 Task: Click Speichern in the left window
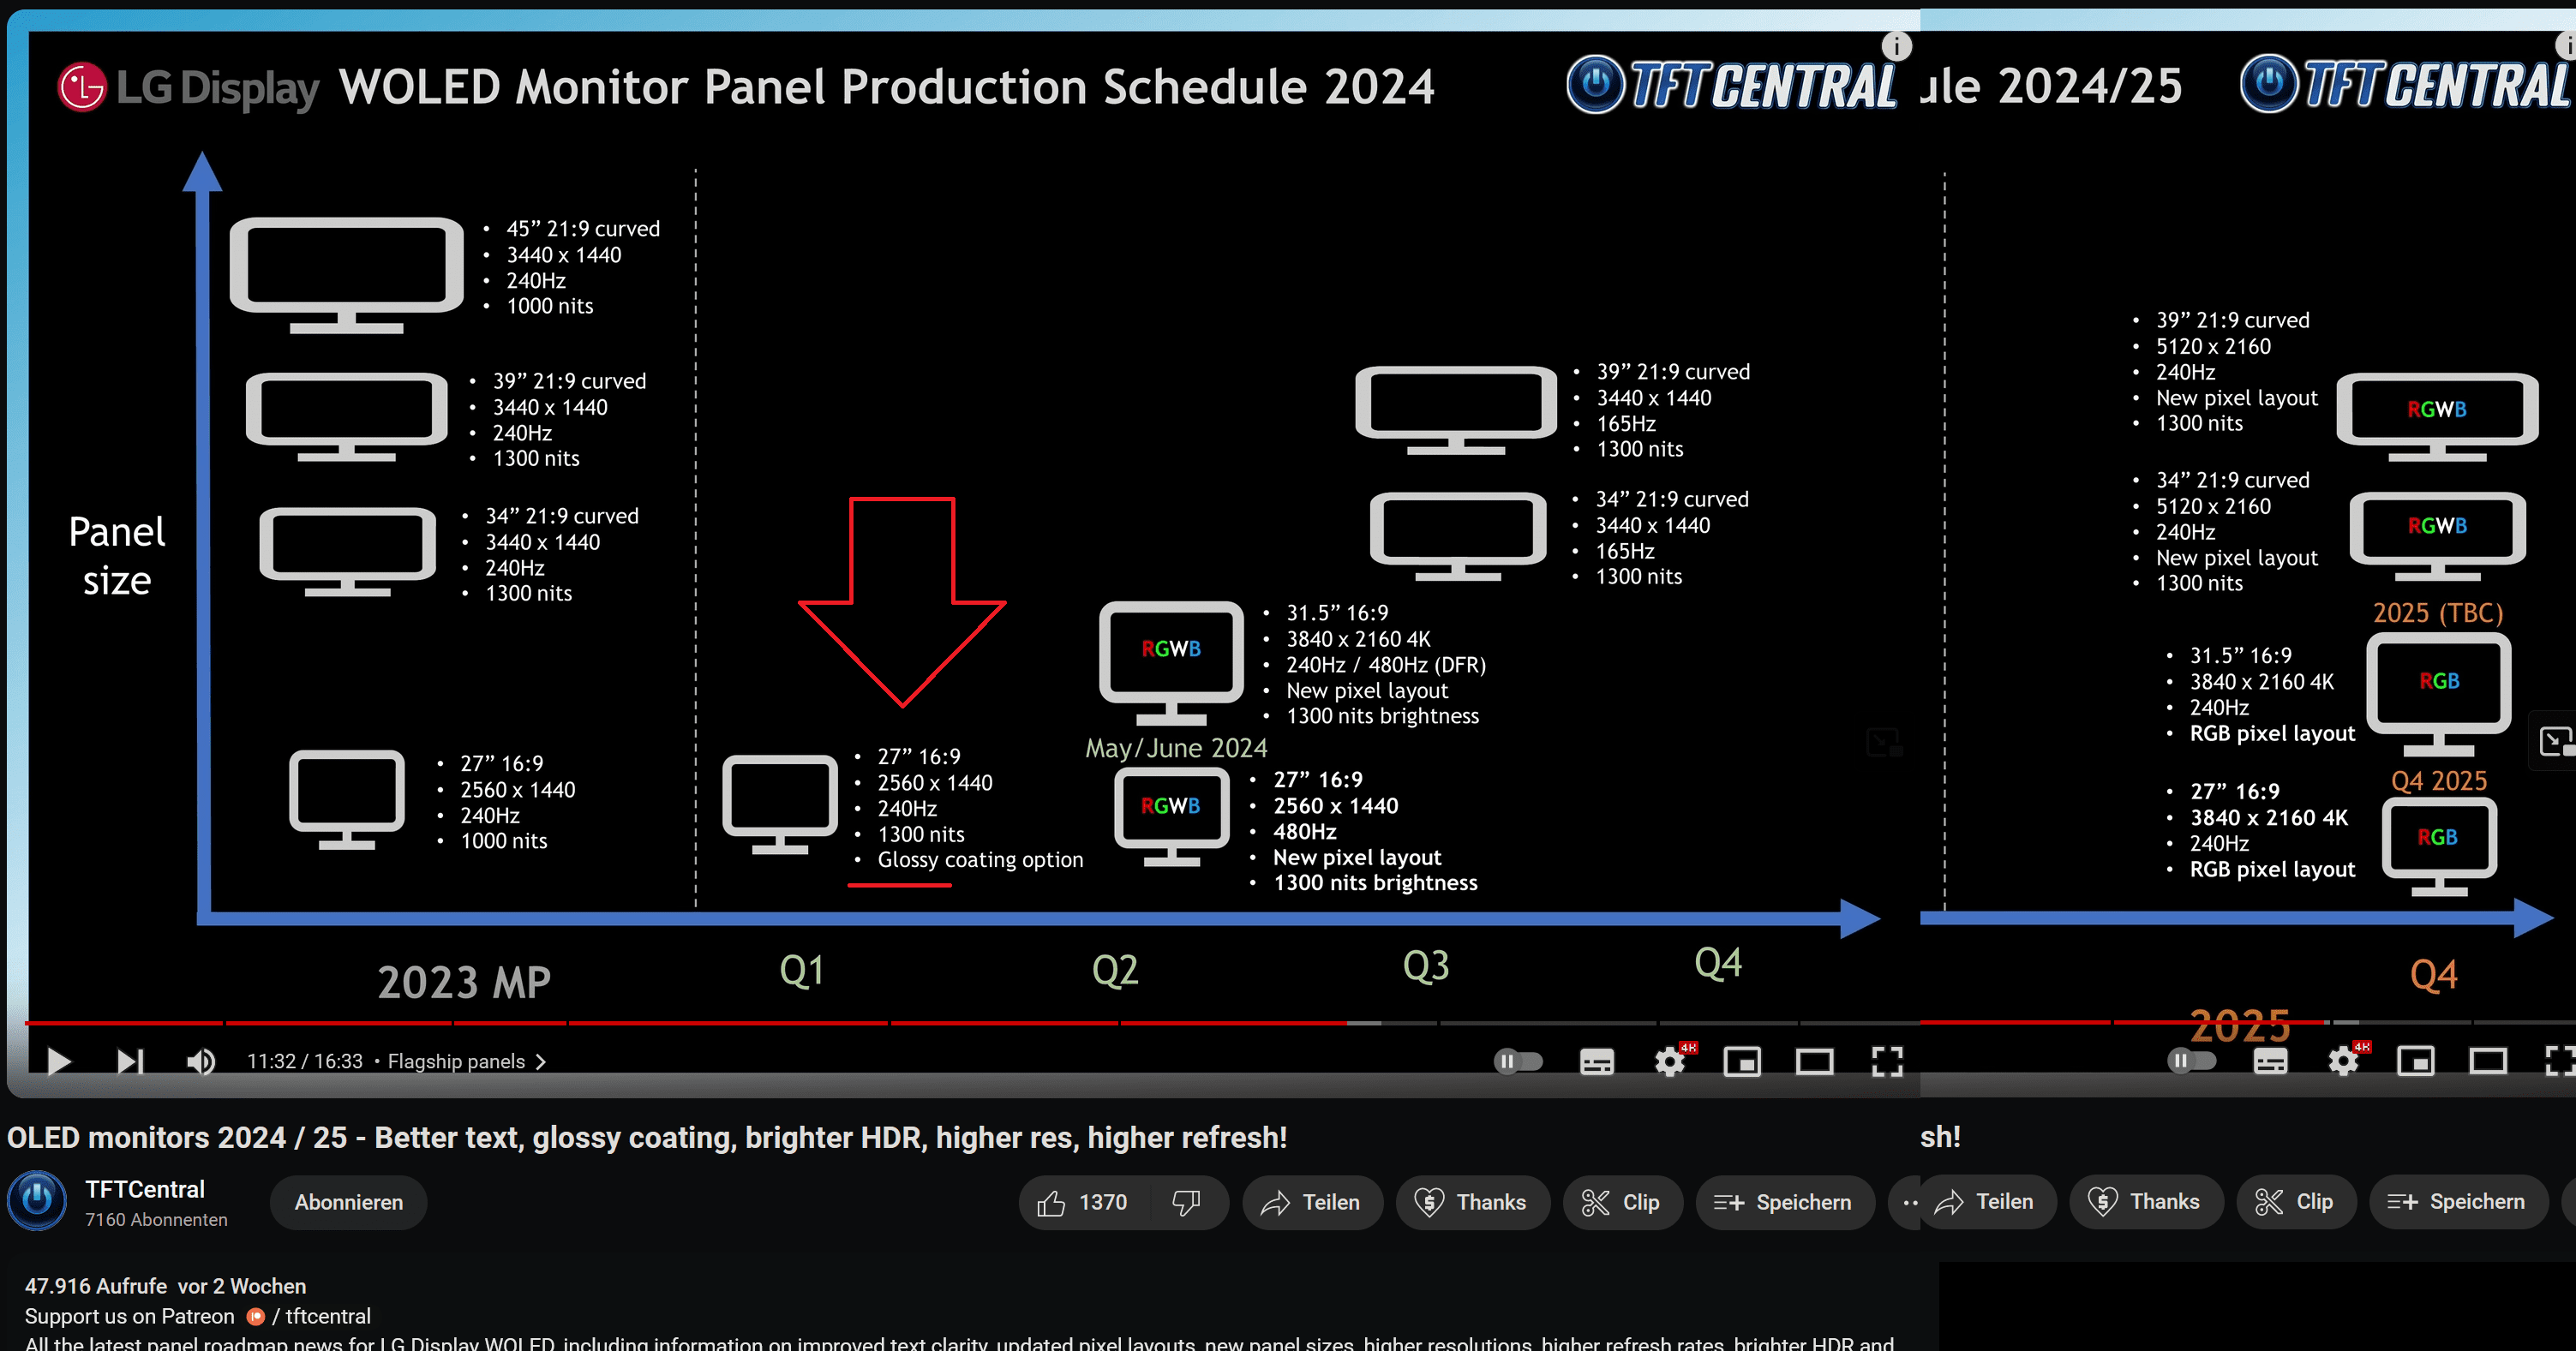tap(1785, 1202)
